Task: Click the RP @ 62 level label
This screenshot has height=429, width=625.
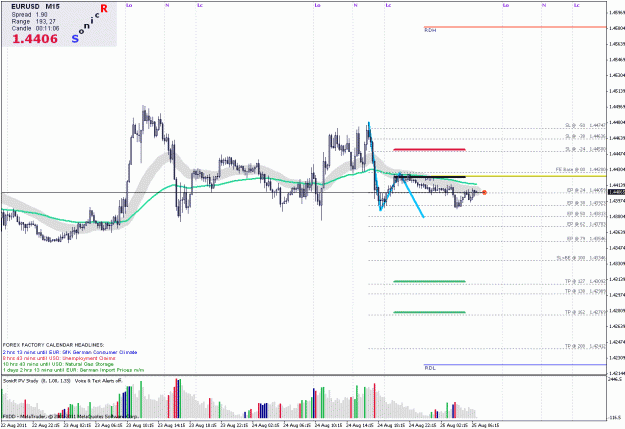Action: [x=586, y=224]
